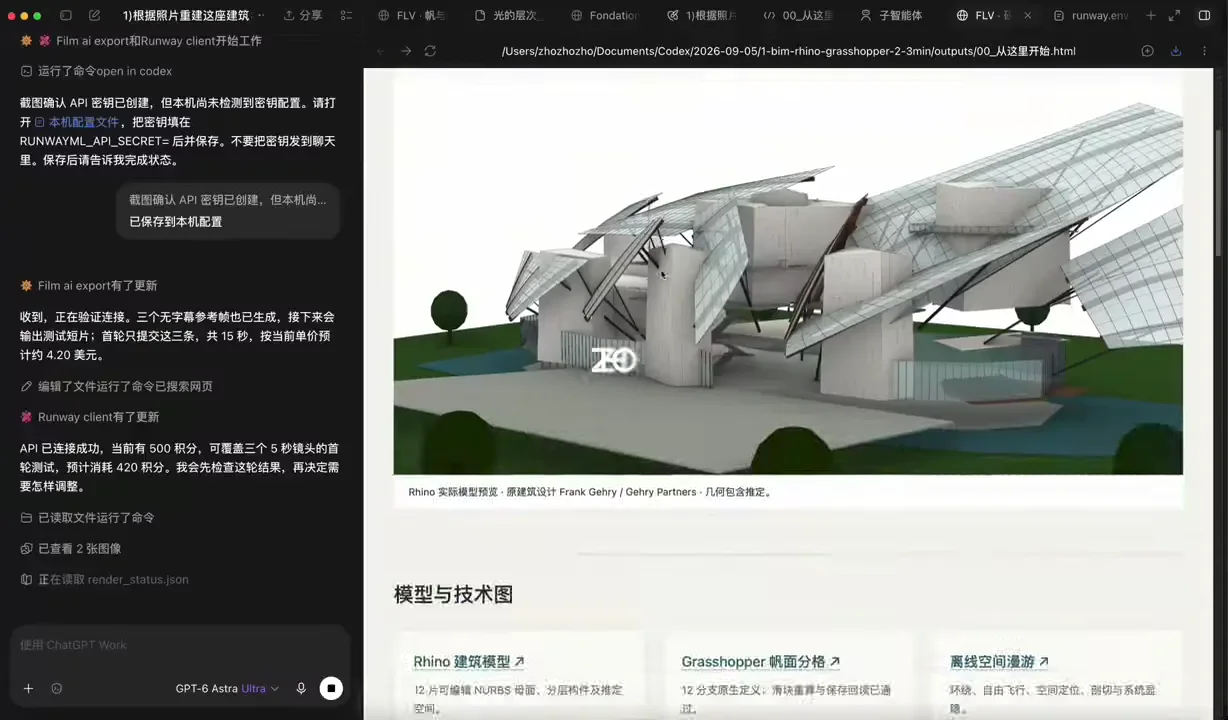Switch to the FLV · 帆与 tab
Screen dimensions: 1228x720
point(412,15)
